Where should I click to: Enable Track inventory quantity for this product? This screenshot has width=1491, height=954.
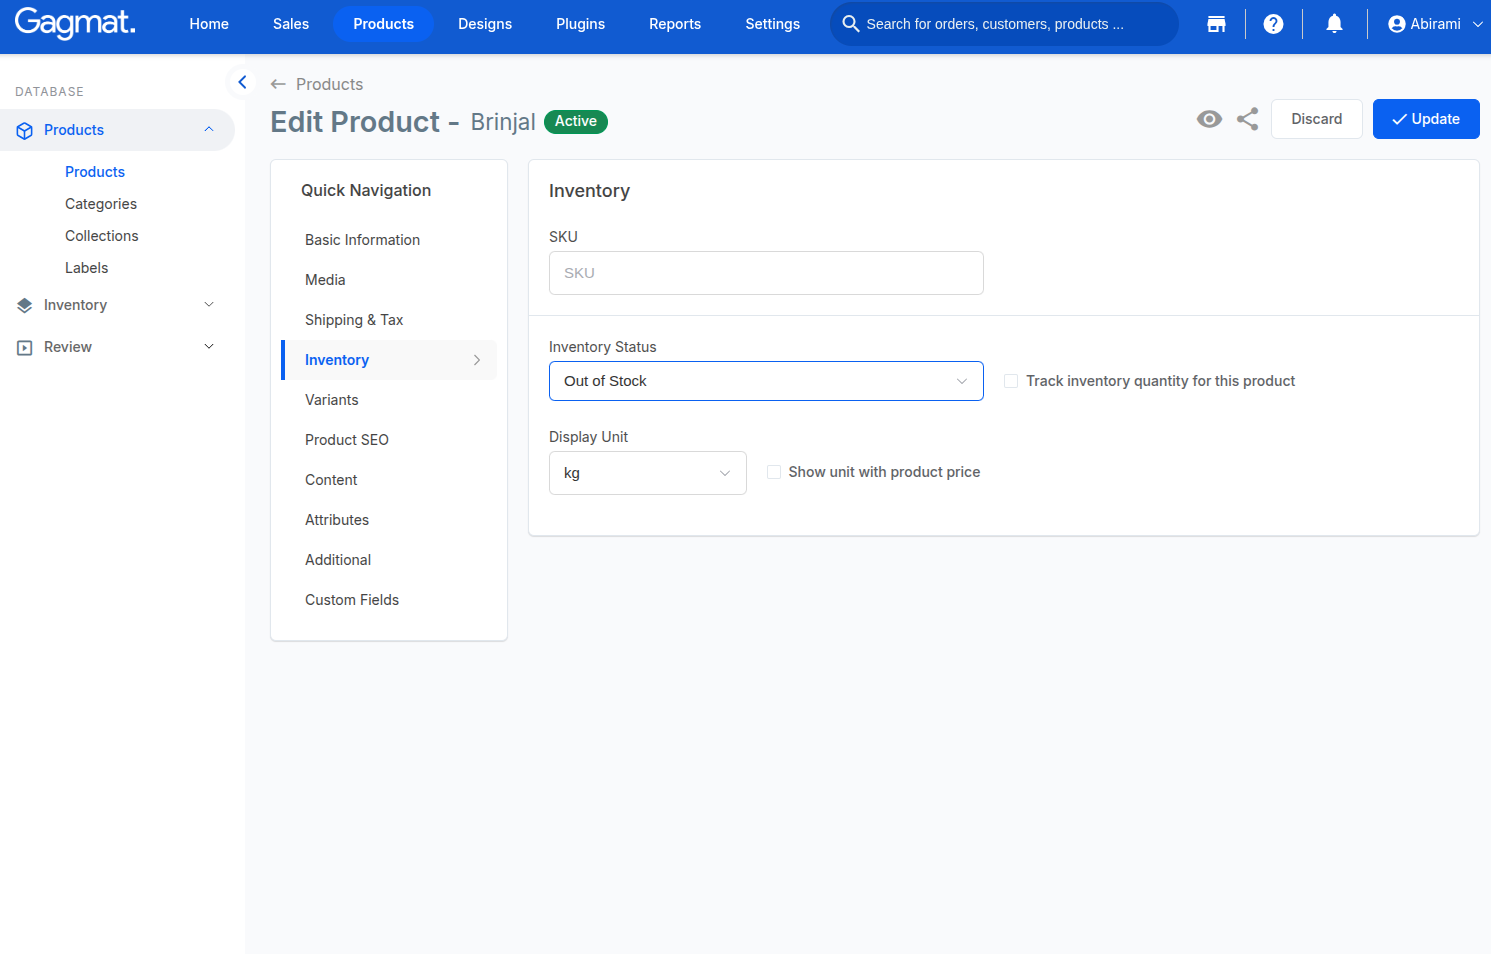(1011, 381)
